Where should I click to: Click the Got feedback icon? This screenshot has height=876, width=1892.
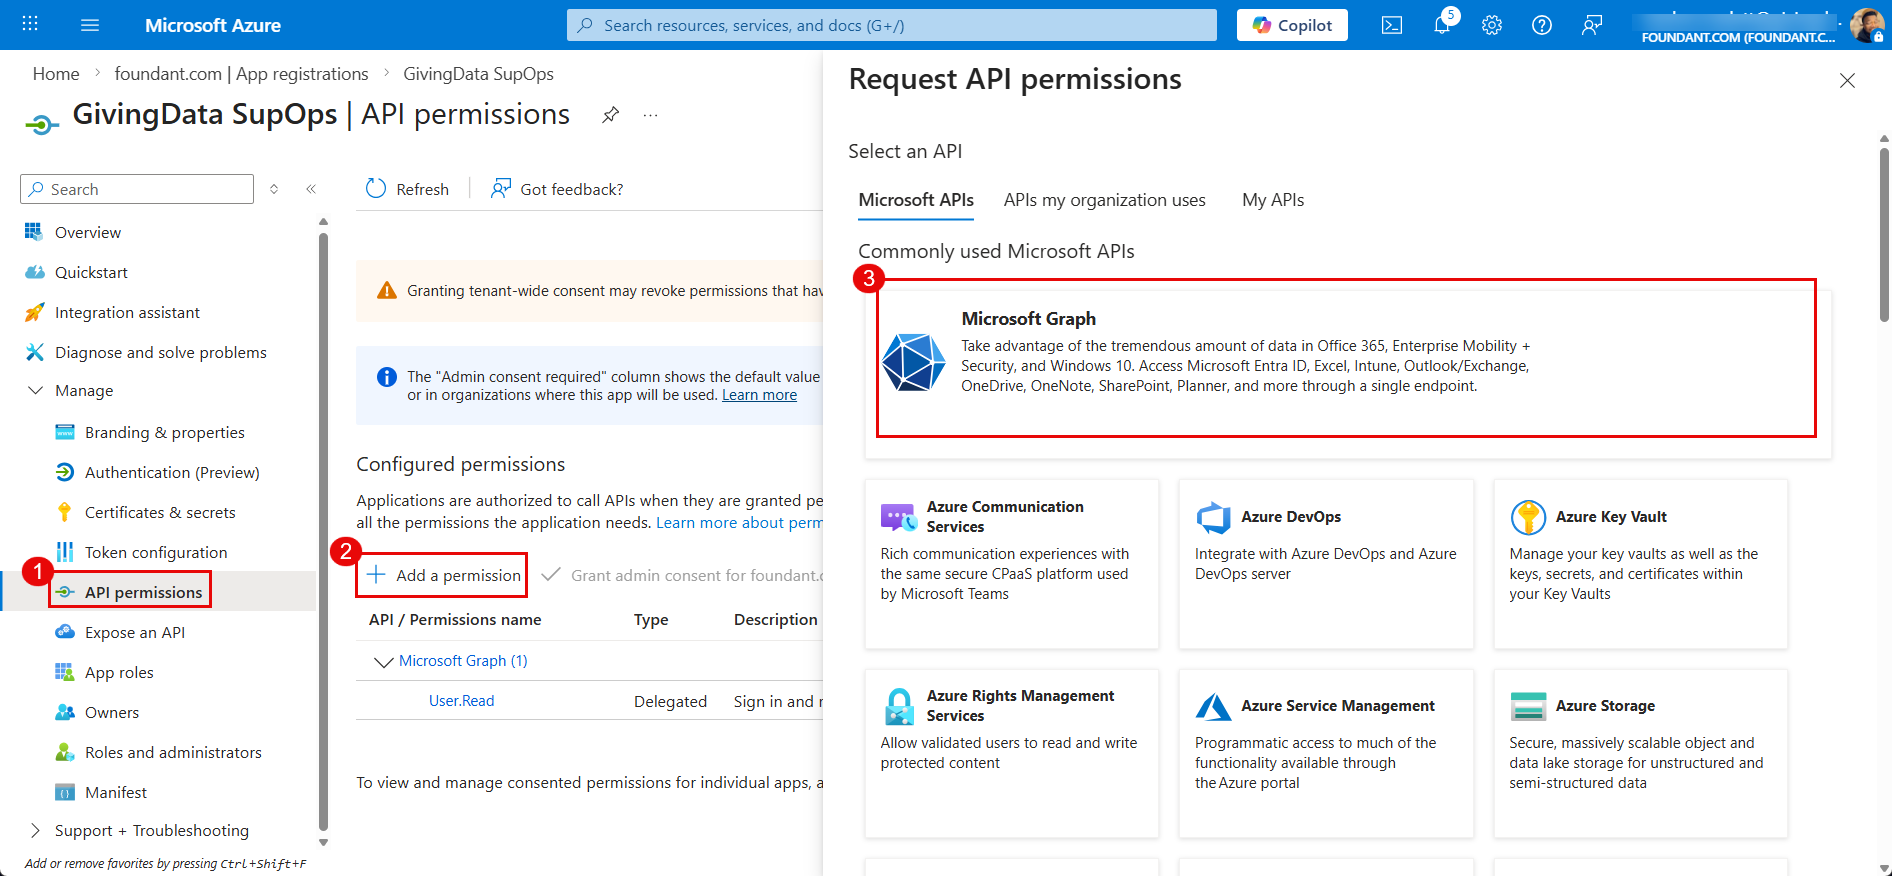501,189
